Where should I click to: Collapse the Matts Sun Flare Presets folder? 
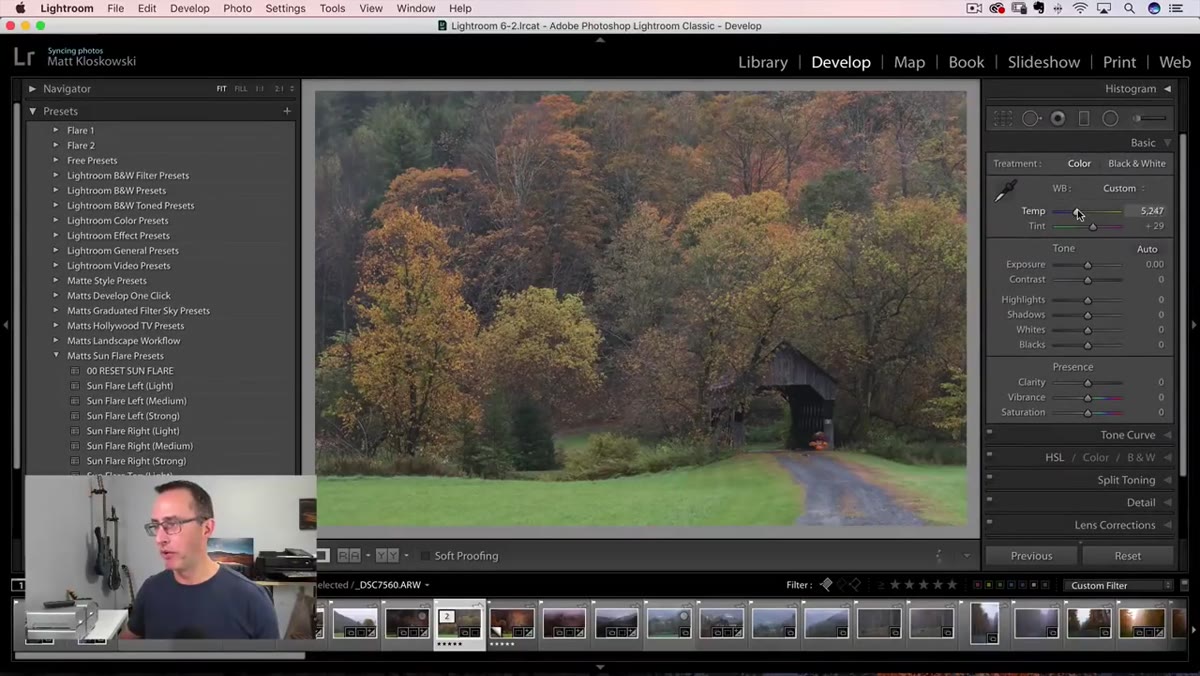coord(56,355)
